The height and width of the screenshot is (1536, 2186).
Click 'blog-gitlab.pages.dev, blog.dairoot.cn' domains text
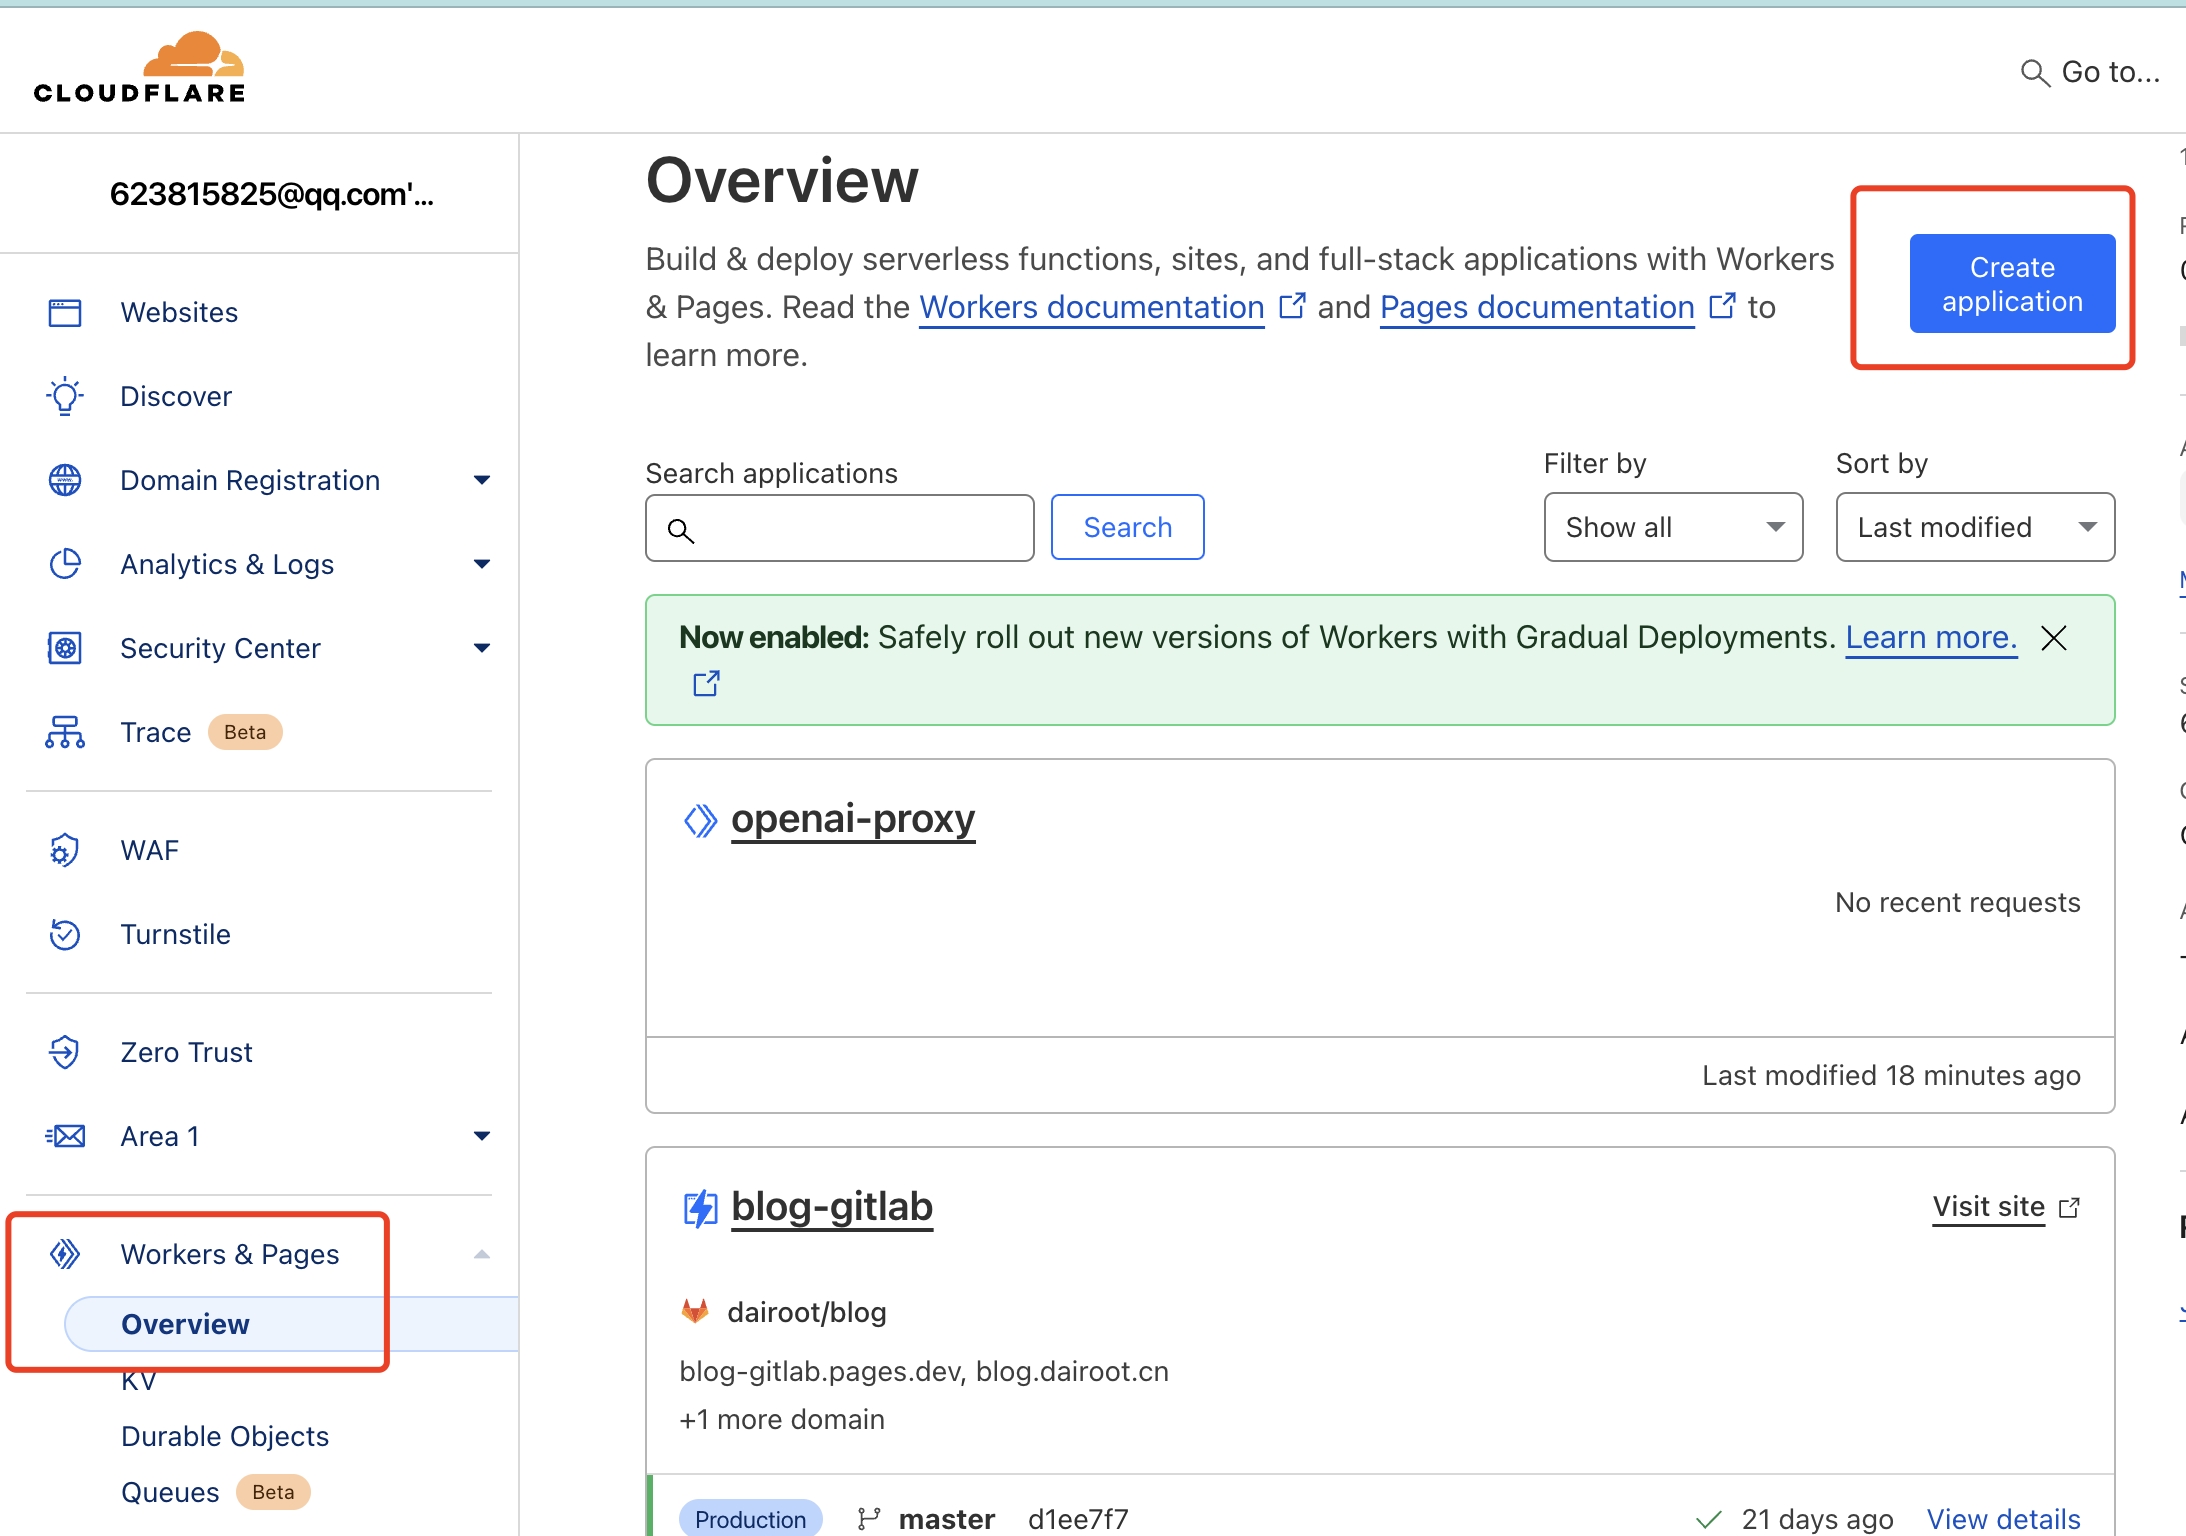pyautogui.click(x=924, y=1372)
